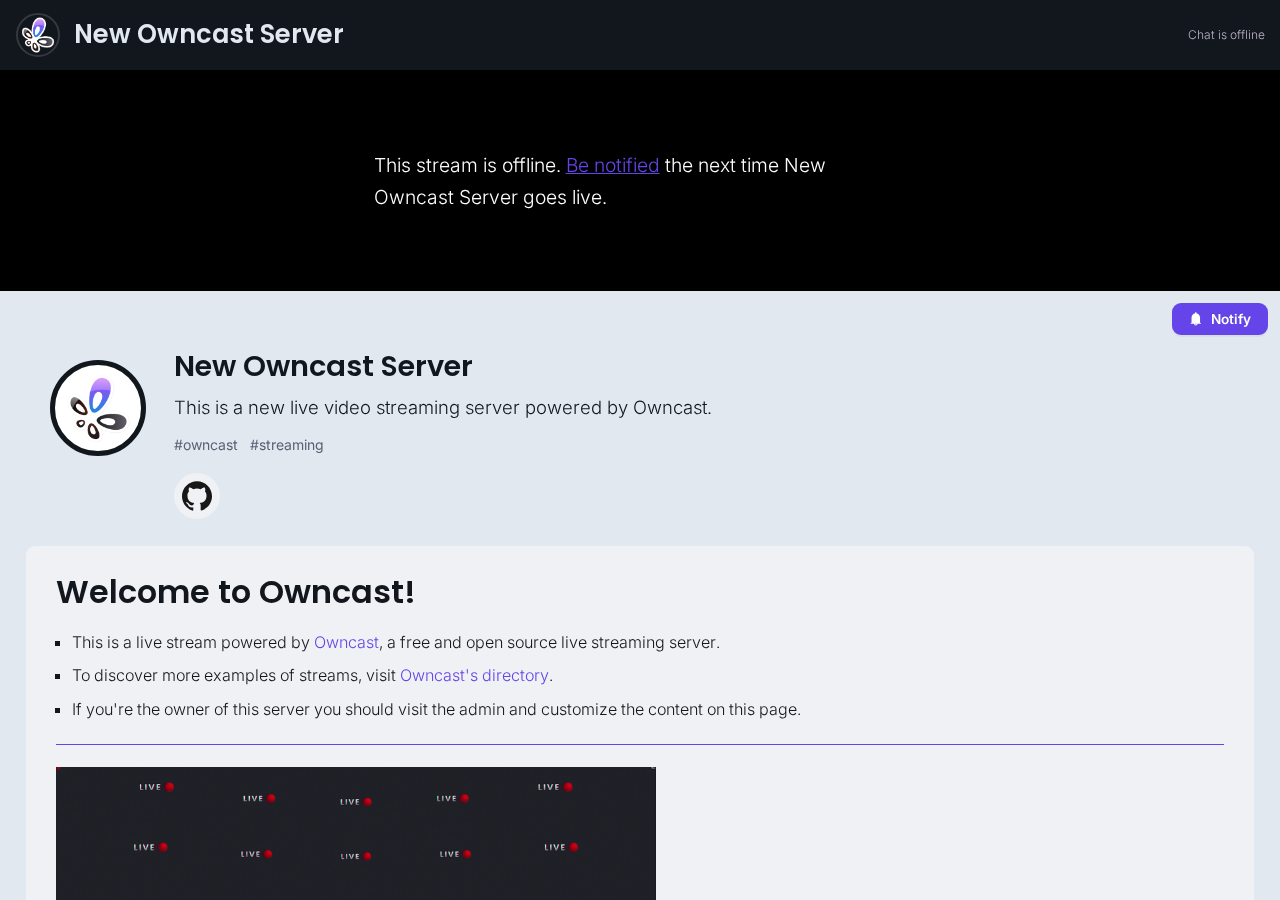This screenshot has height=900, width=1280.
Task: Click the LIVE pattern preview image
Action: [x=356, y=833]
